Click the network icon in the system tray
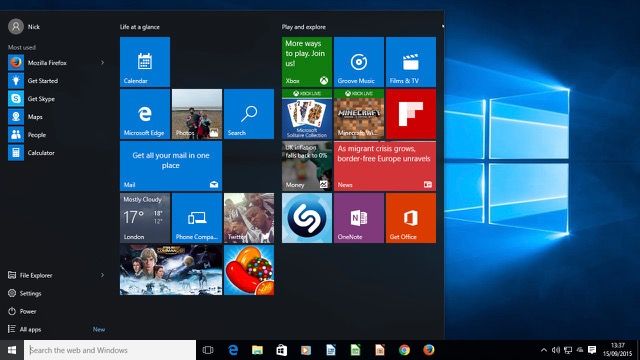 click(568, 350)
